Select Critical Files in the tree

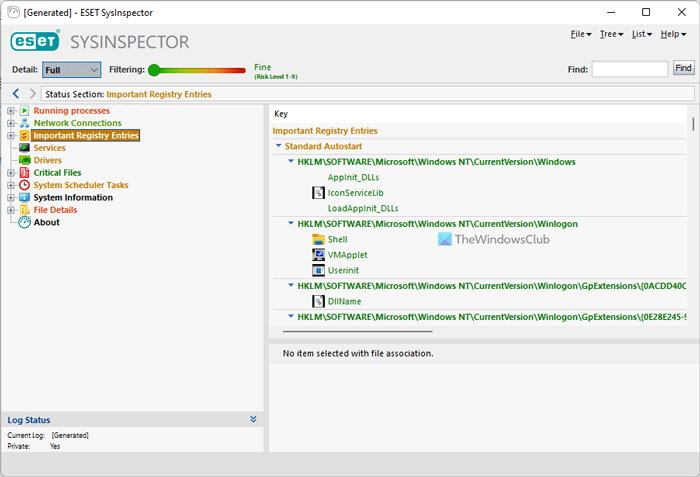tap(57, 172)
